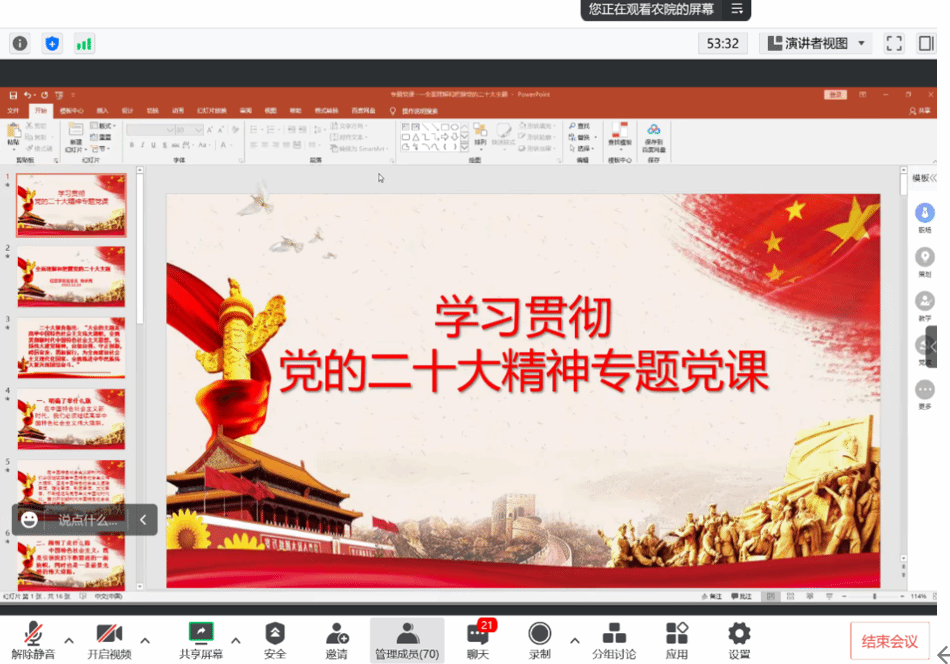Click the red 结束会议 end meeting button
This screenshot has height=664, width=950.
889,641
